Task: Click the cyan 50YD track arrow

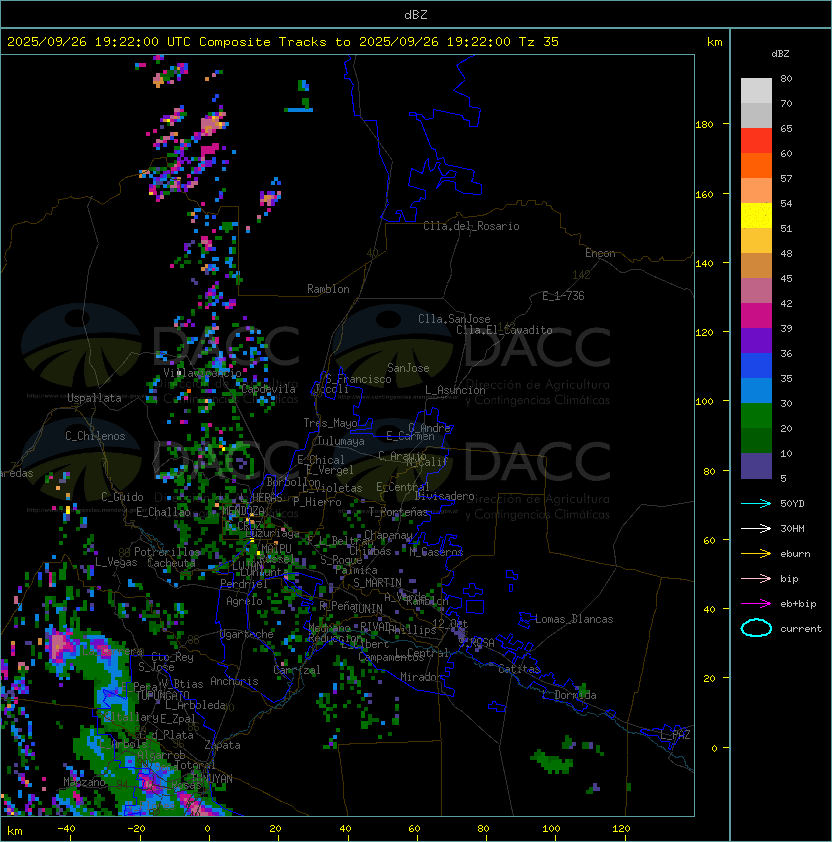Action: (x=756, y=504)
